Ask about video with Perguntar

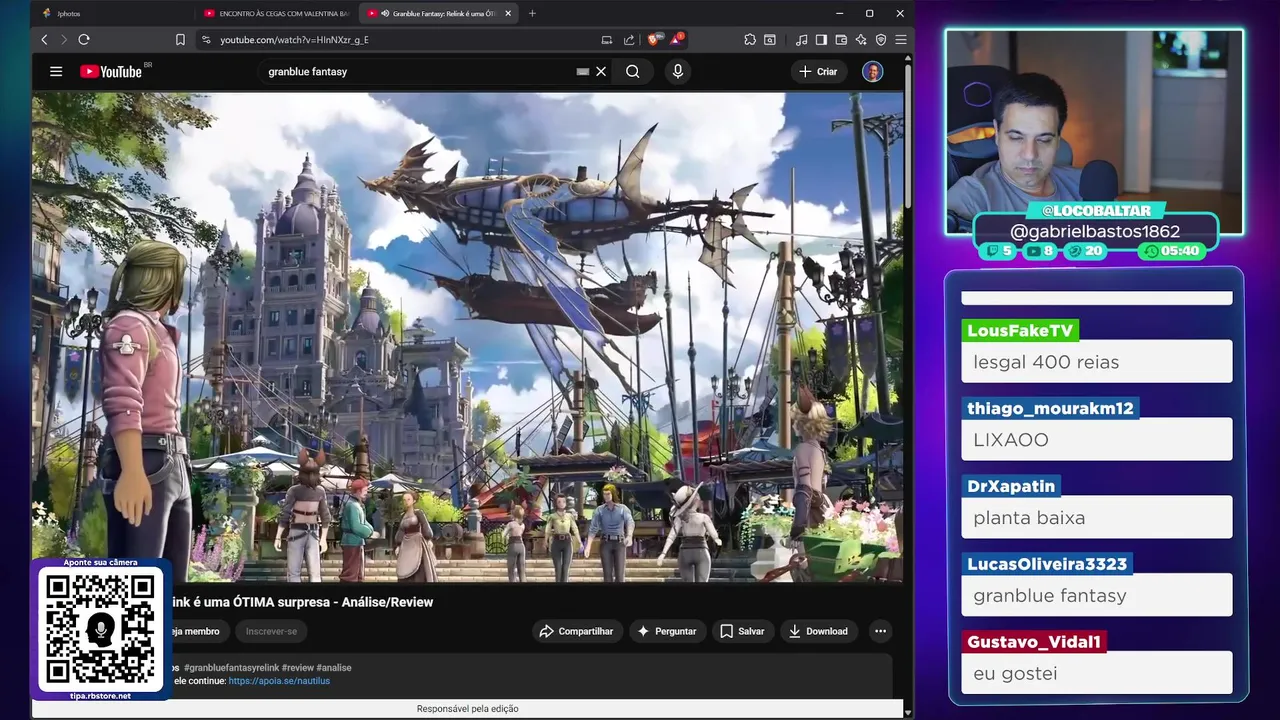[x=667, y=631]
